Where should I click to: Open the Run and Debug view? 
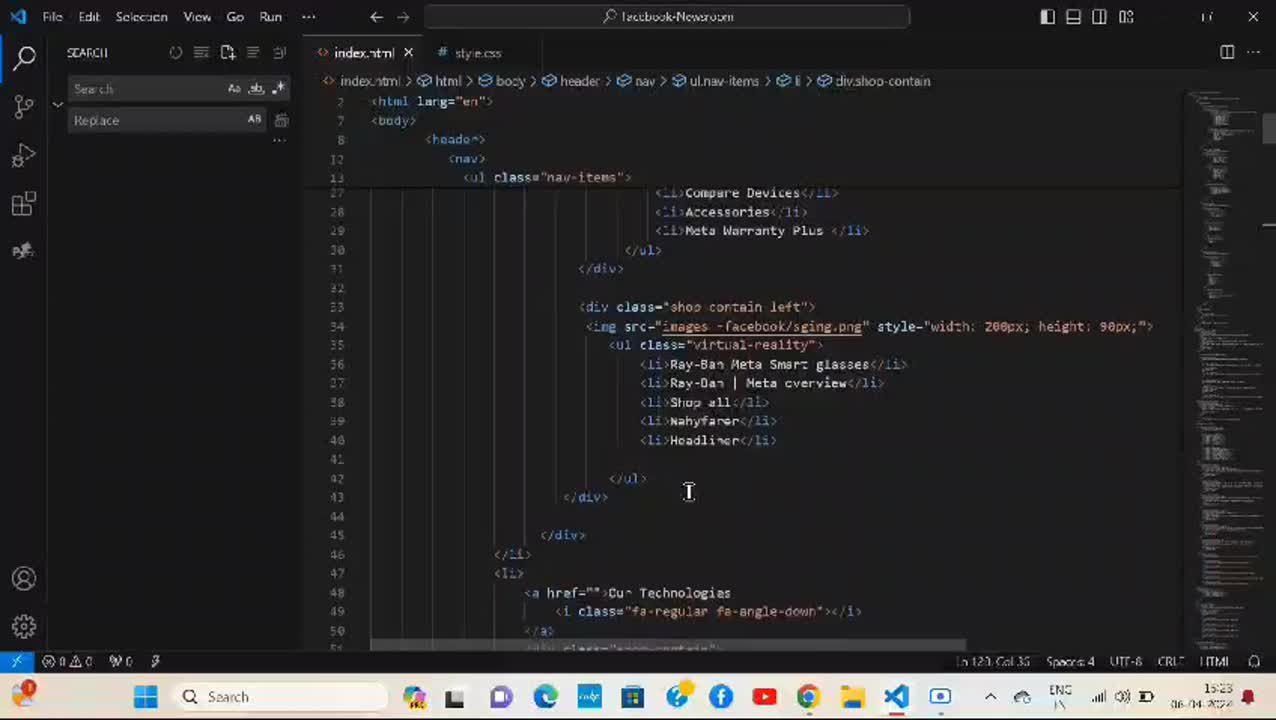click(x=24, y=156)
